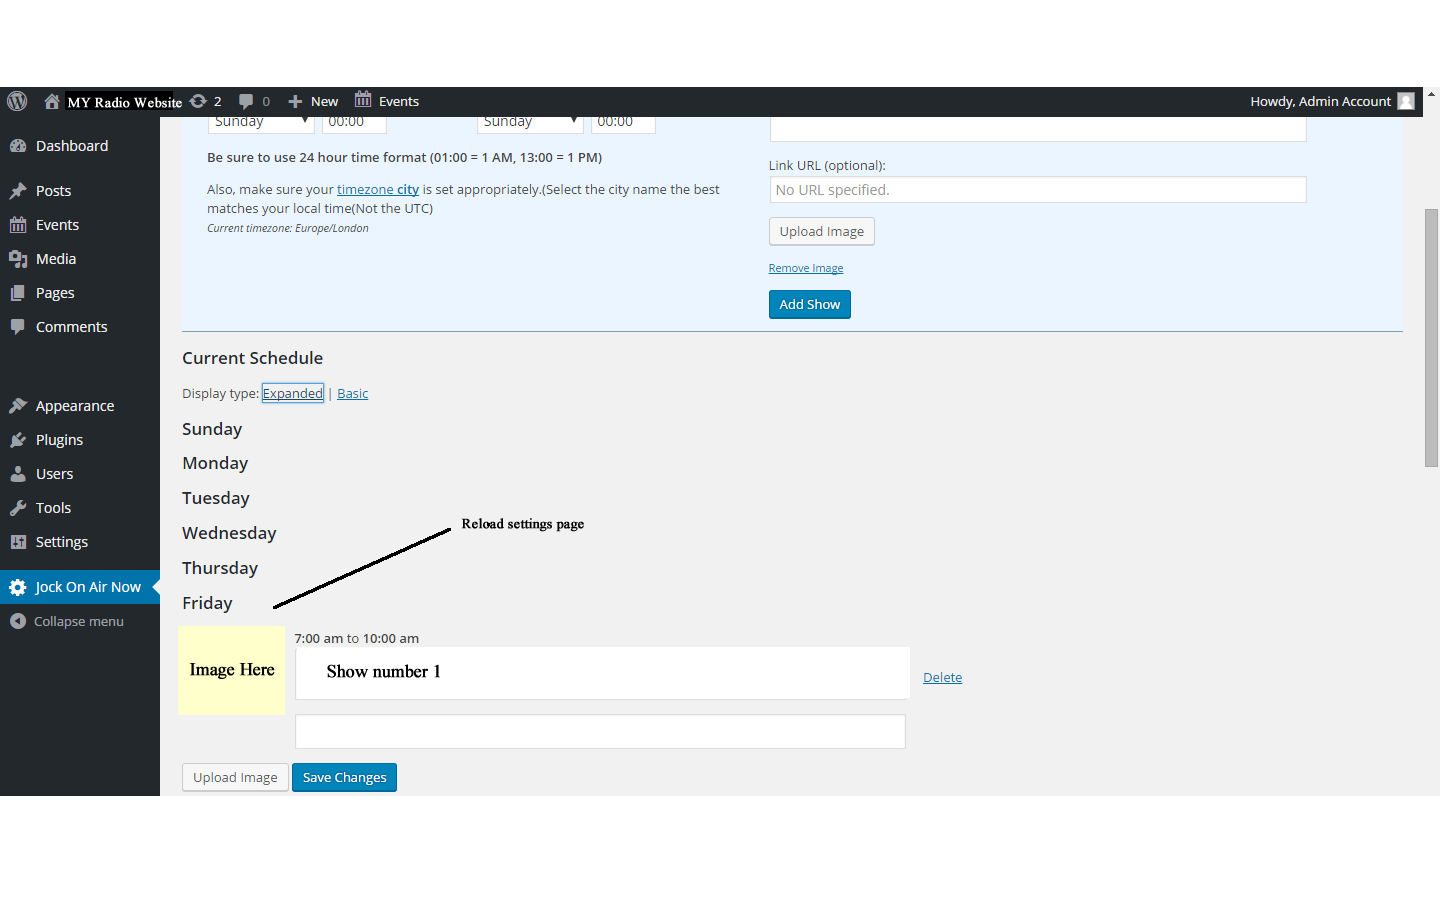Click the Media icon in sidebar

click(18, 259)
